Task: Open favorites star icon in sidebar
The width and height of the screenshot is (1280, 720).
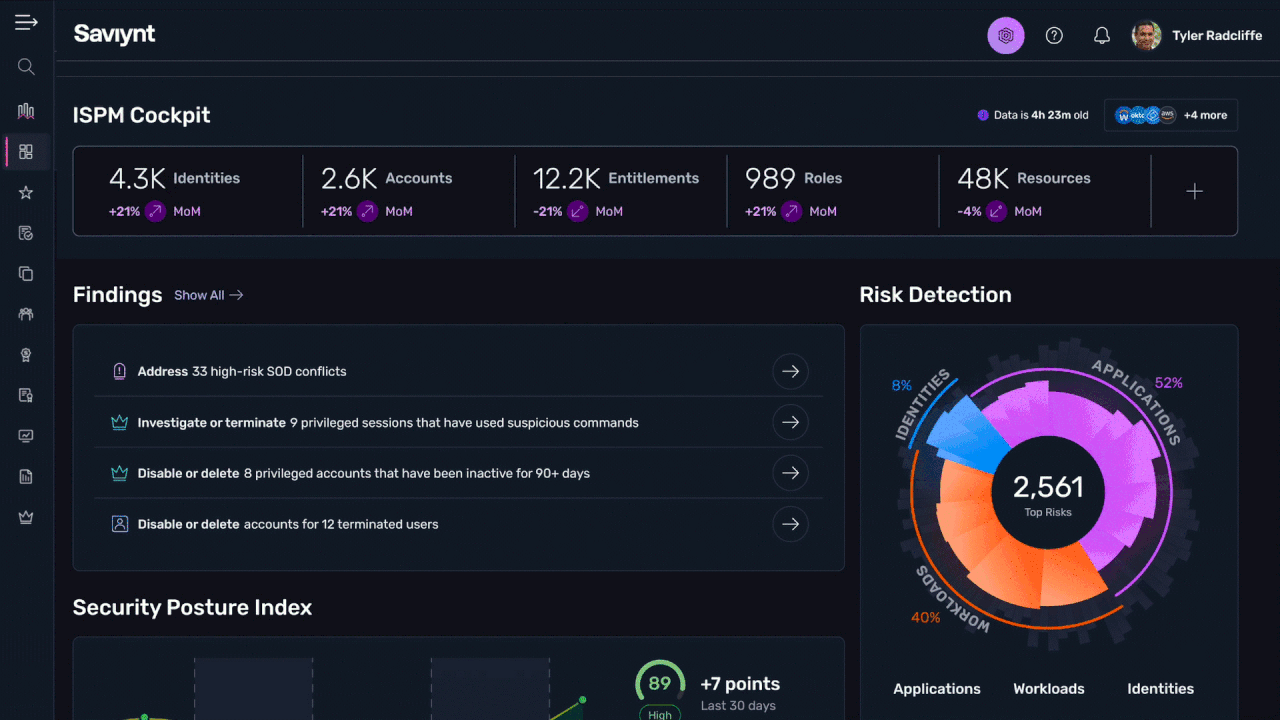Action: [x=26, y=193]
